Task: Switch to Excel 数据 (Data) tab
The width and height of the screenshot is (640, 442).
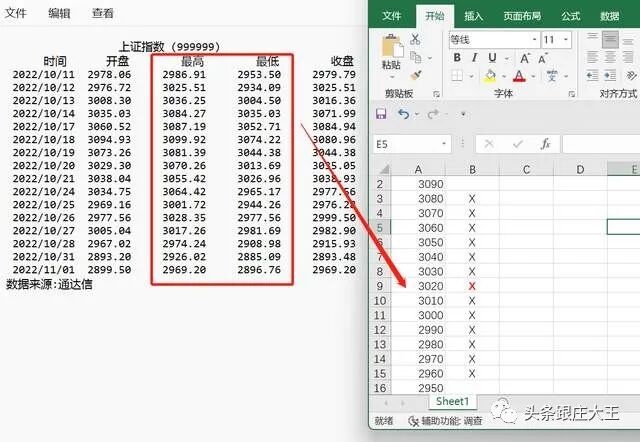Action: 610,16
